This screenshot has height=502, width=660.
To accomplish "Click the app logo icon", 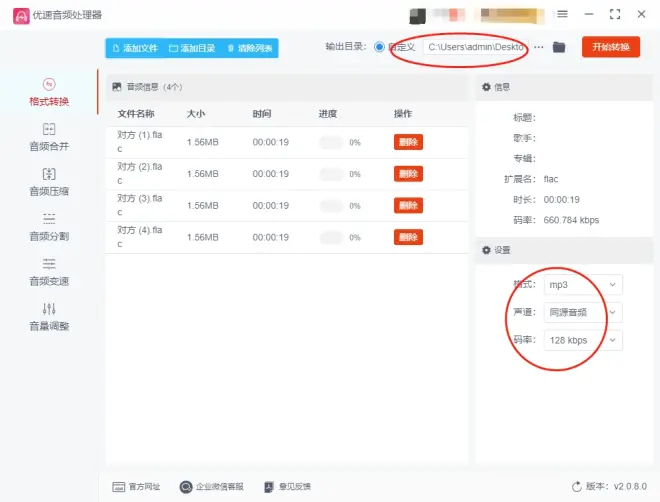I will 21,16.
